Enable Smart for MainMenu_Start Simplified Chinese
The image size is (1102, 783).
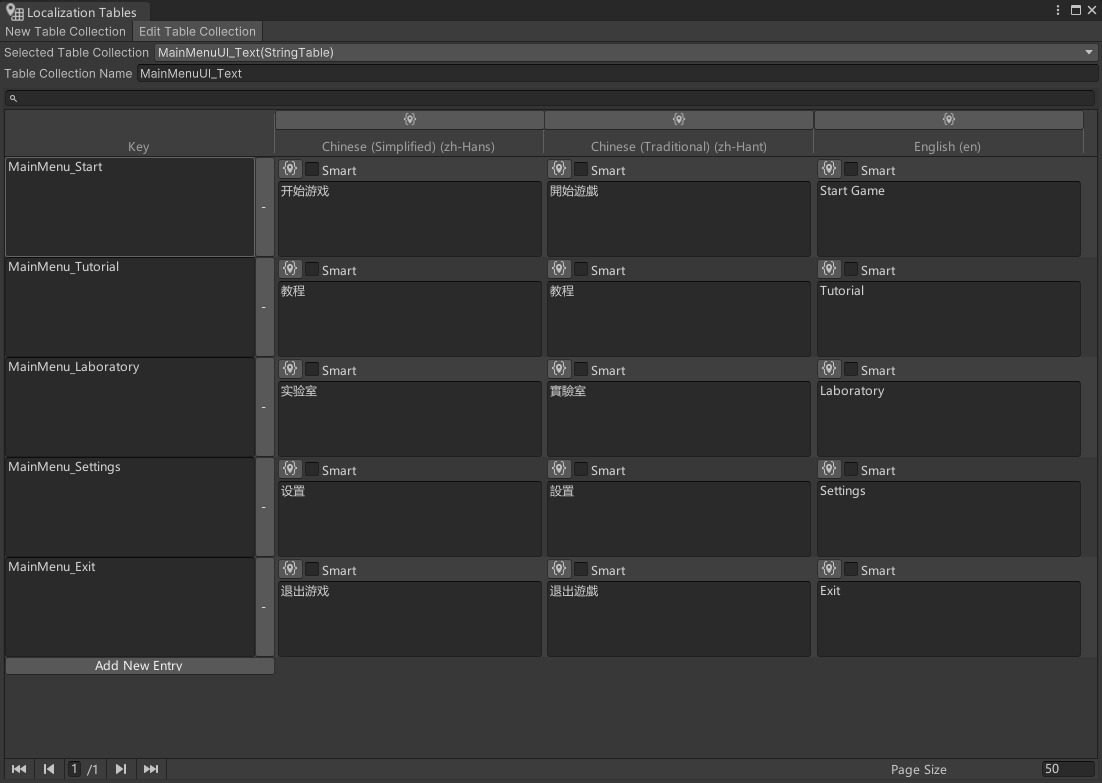pyautogui.click(x=312, y=169)
